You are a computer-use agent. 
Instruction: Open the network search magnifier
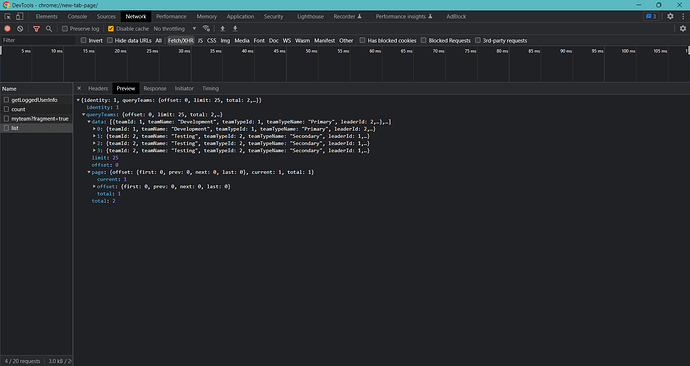click(x=49, y=29)
